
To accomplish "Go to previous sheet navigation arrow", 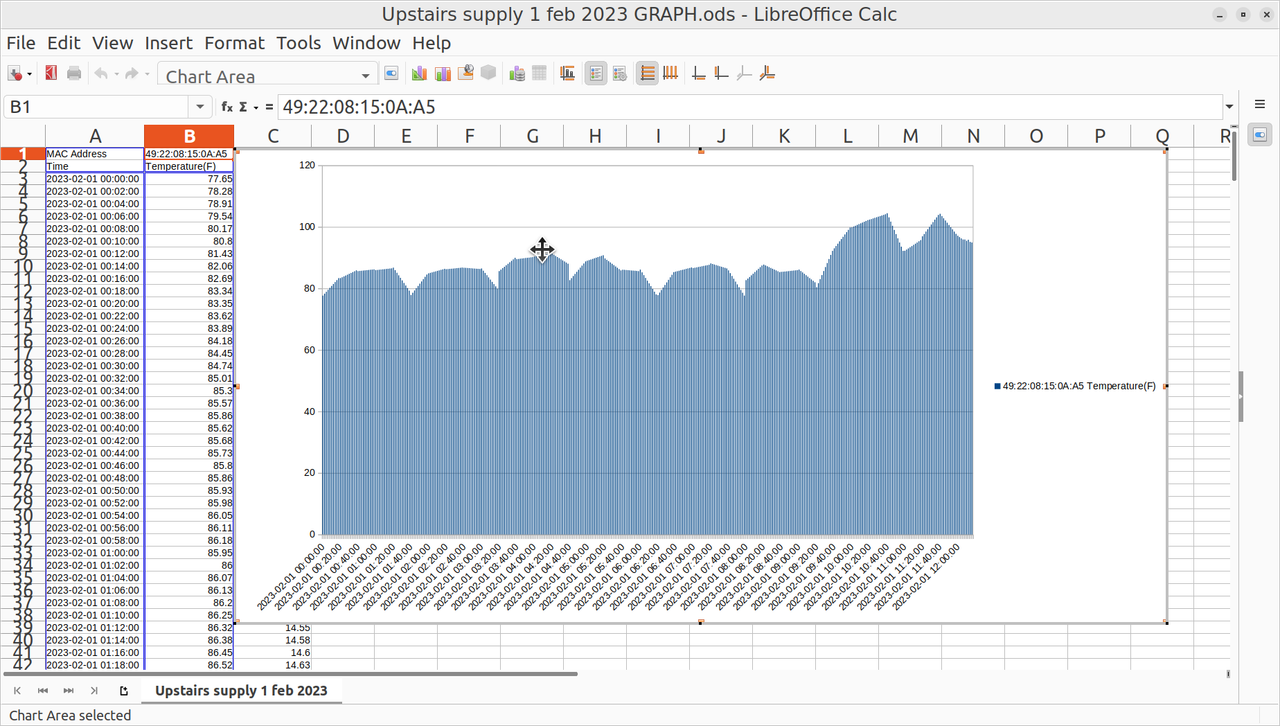I will point(43,691).
